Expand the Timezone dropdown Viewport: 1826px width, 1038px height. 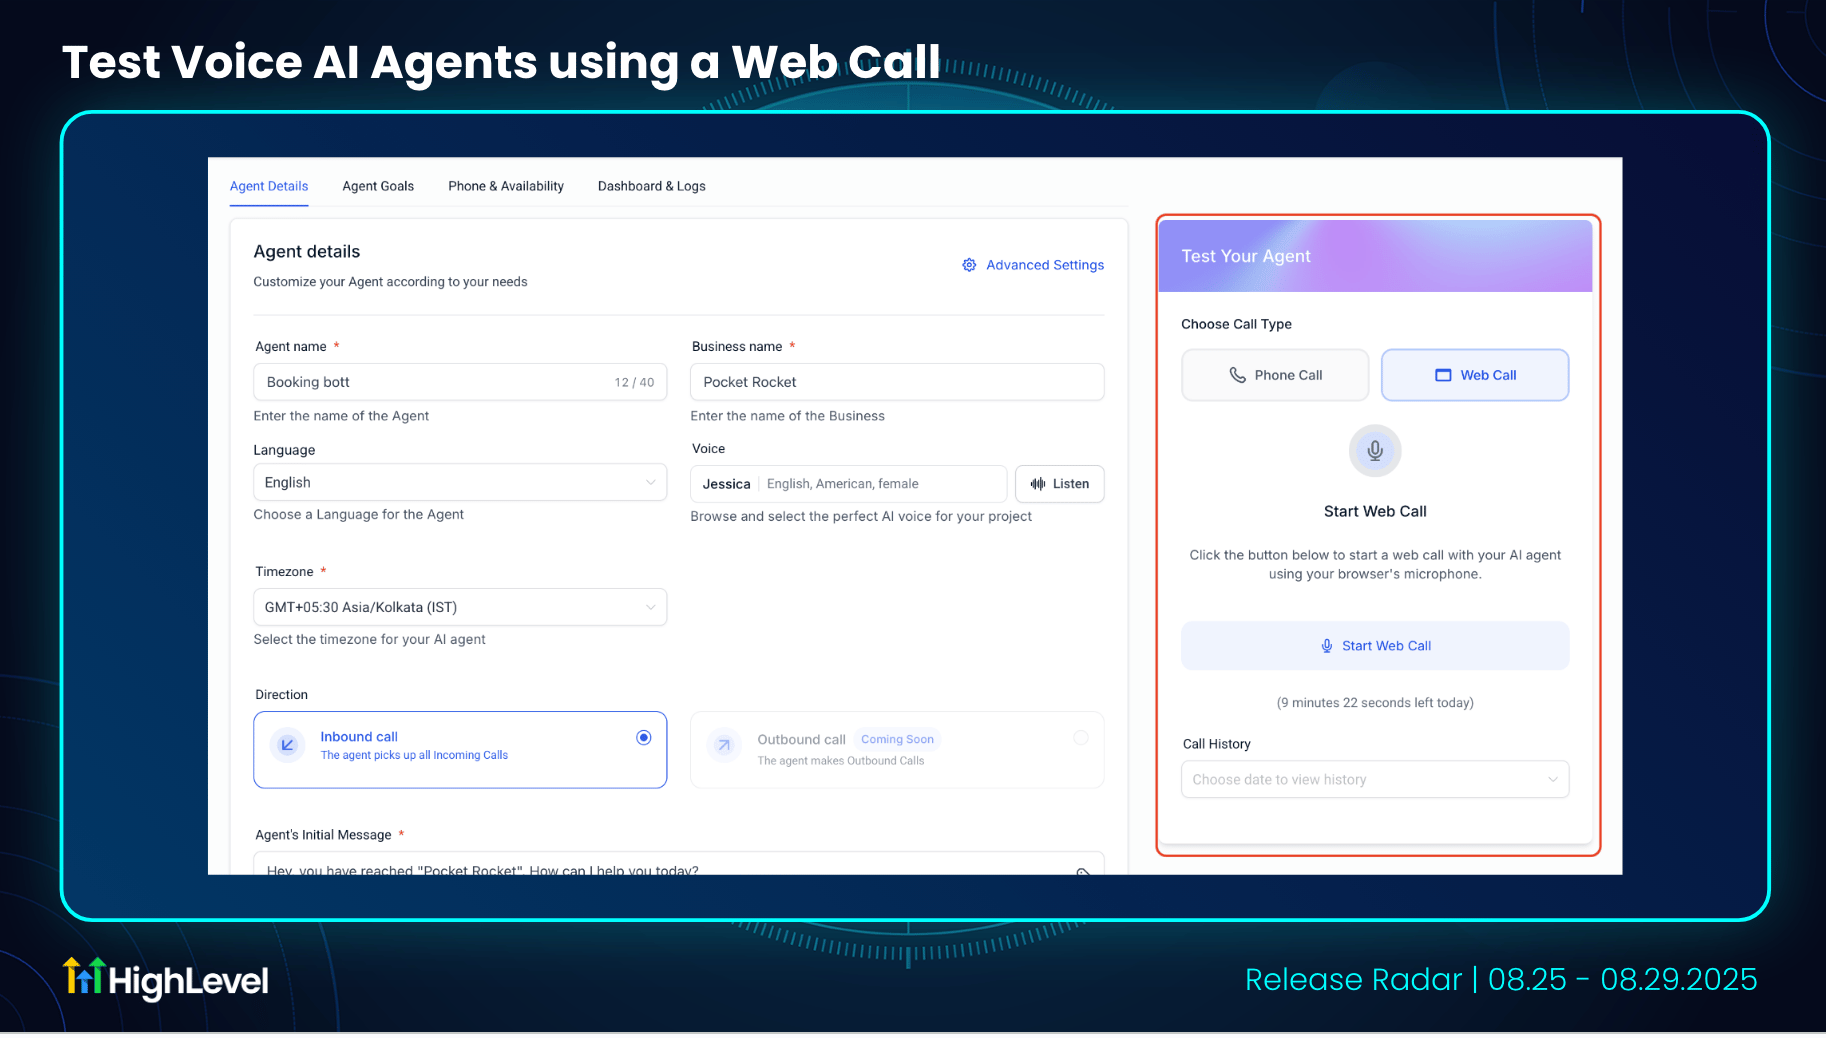point(460,607)
